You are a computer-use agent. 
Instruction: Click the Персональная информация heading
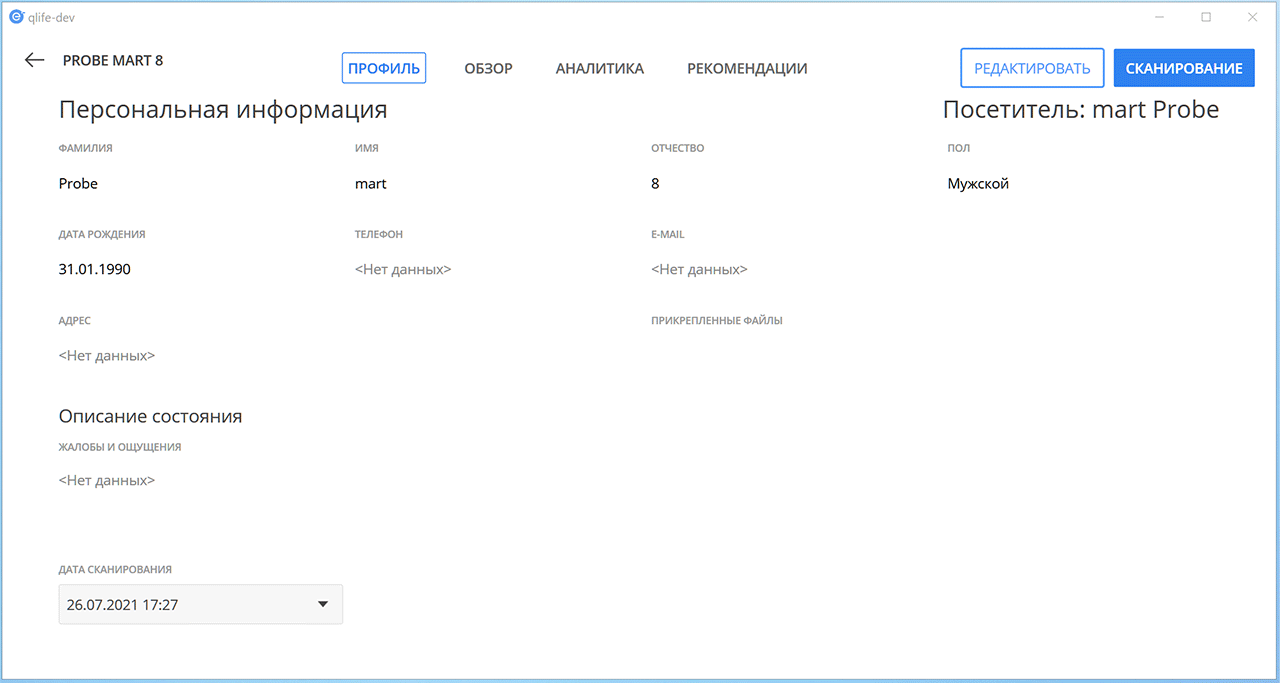click(223, 110)
